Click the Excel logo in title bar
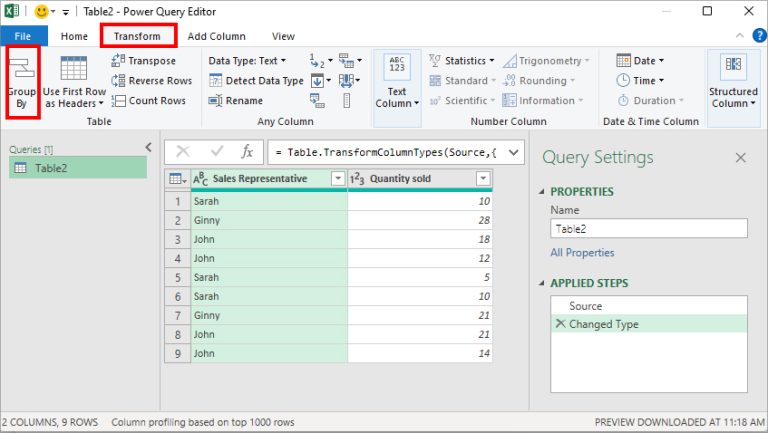Viewport: 768px width, 433px height. 11,11
